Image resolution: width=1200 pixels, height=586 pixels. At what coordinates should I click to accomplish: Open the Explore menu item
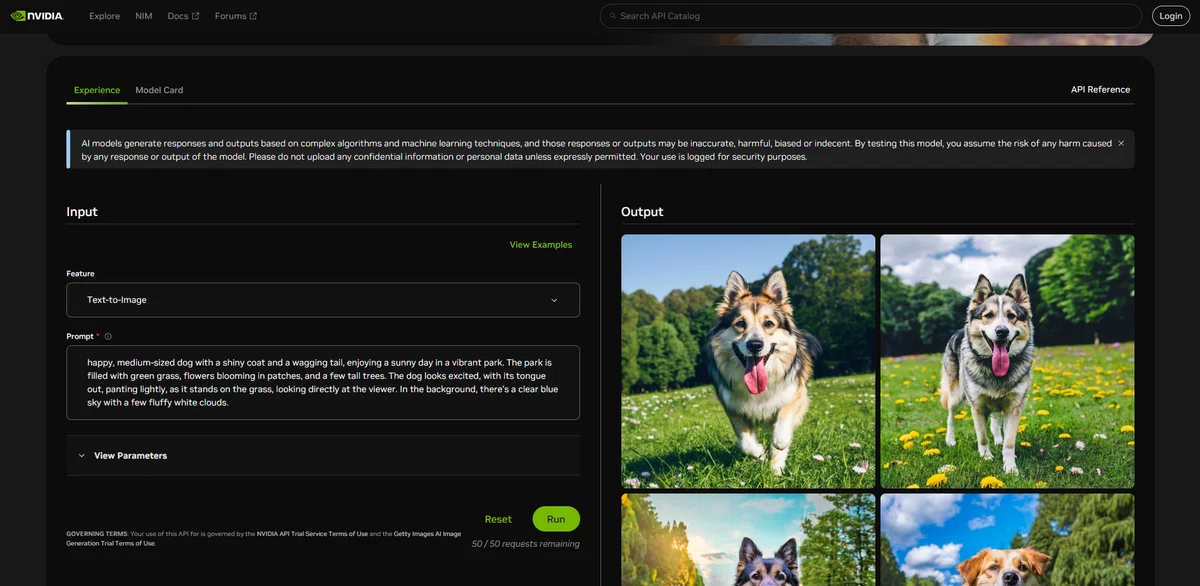(x=104, y=16)
